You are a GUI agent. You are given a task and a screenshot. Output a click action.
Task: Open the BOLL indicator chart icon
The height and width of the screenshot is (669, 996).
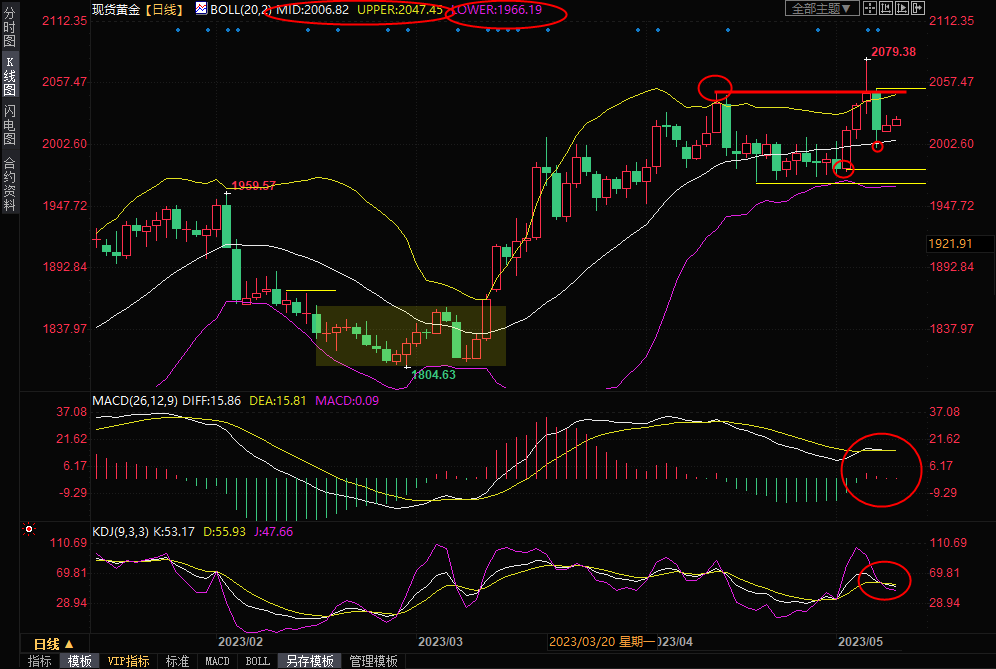pos(201,9)
